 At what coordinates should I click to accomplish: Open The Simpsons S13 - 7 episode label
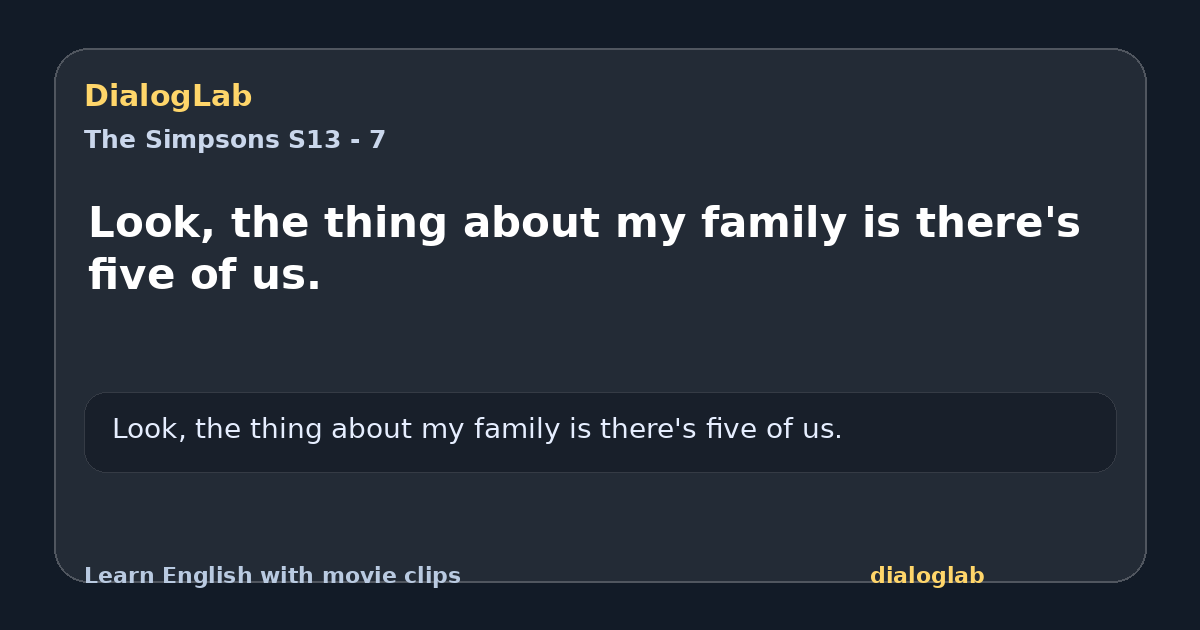point(235,140)
